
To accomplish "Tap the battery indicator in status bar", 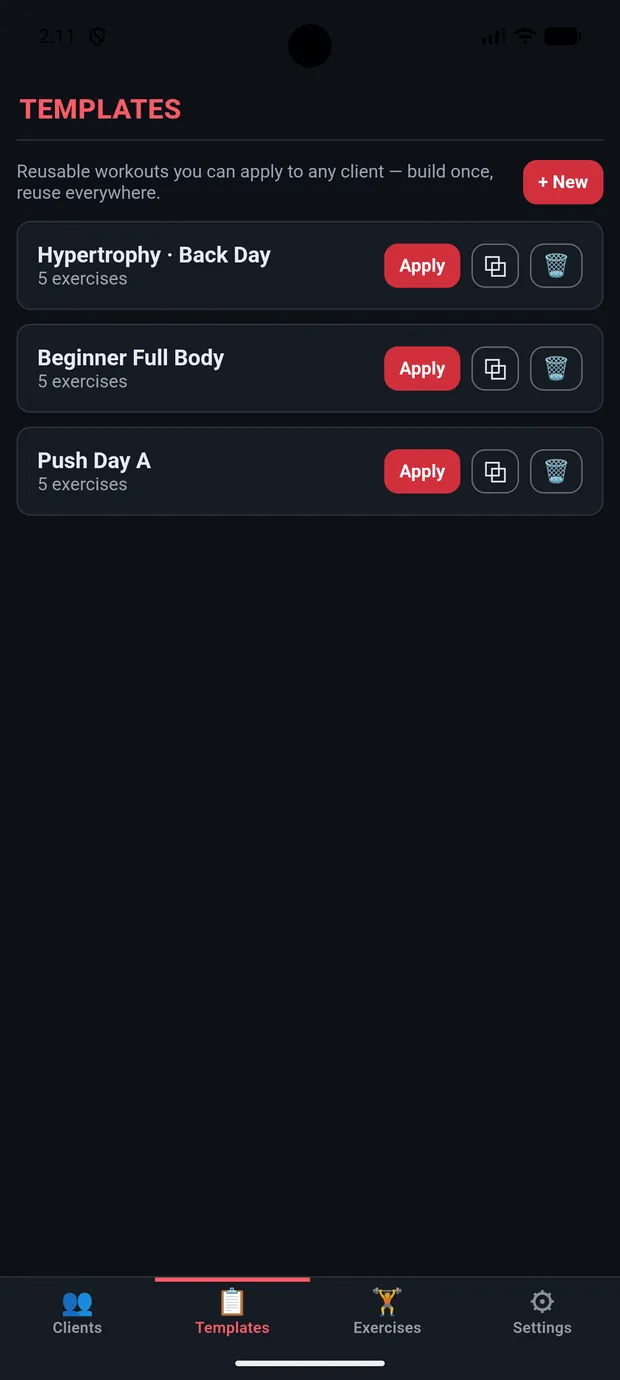I will pyautogui.click(x=563, y=37).
